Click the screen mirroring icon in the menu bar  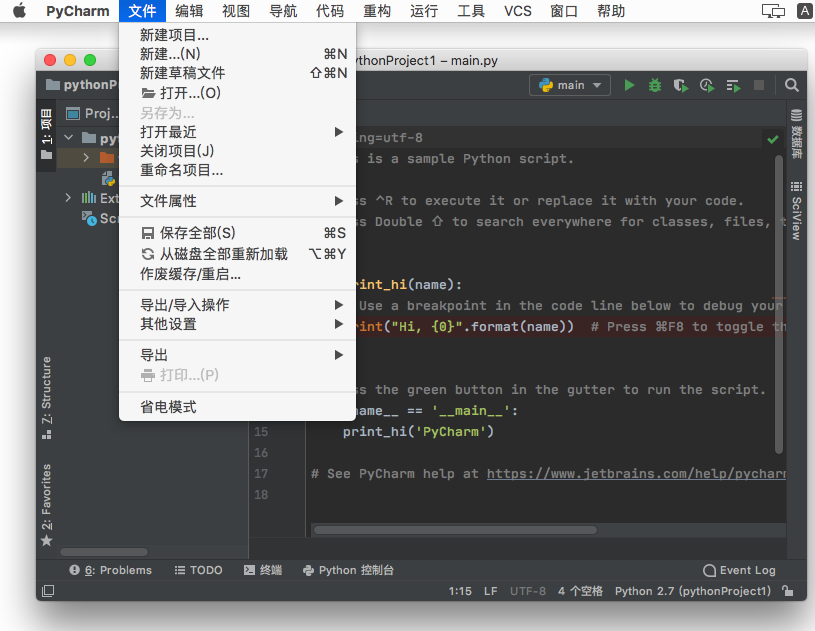click(x=773, y=11)
